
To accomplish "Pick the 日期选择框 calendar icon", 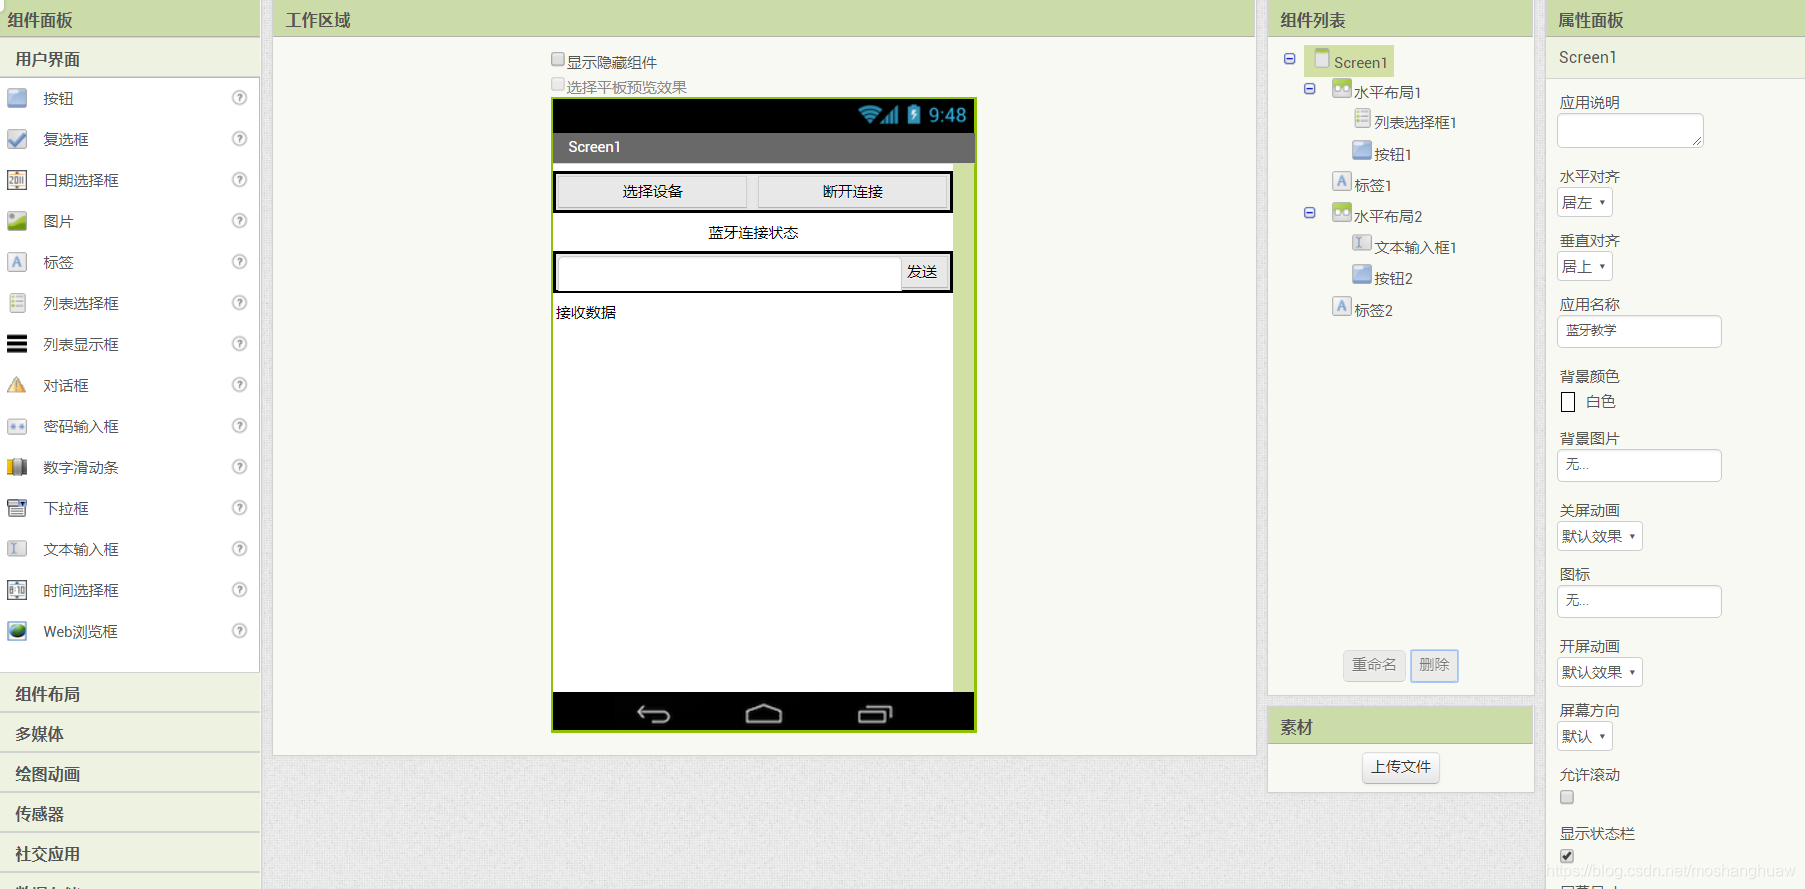I will click(x=17, y=180).
